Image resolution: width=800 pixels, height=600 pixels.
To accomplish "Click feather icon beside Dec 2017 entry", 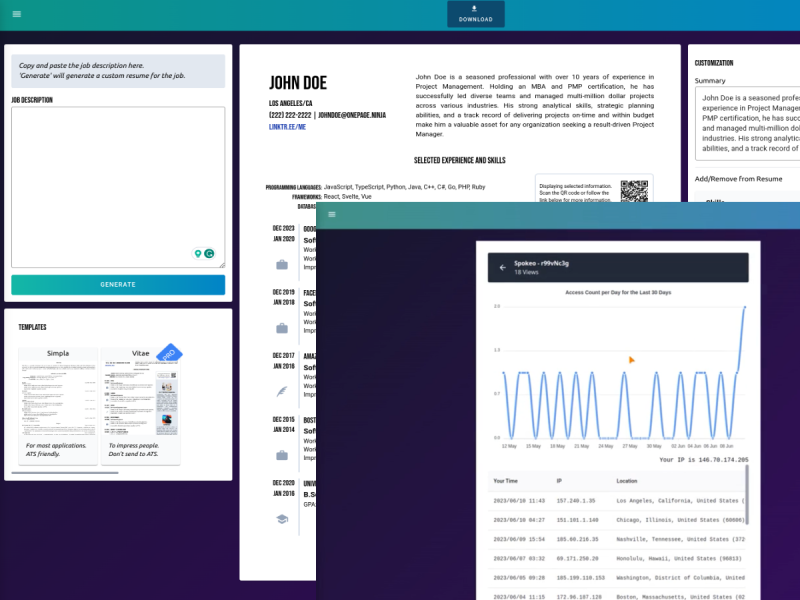I will (282, 391).
